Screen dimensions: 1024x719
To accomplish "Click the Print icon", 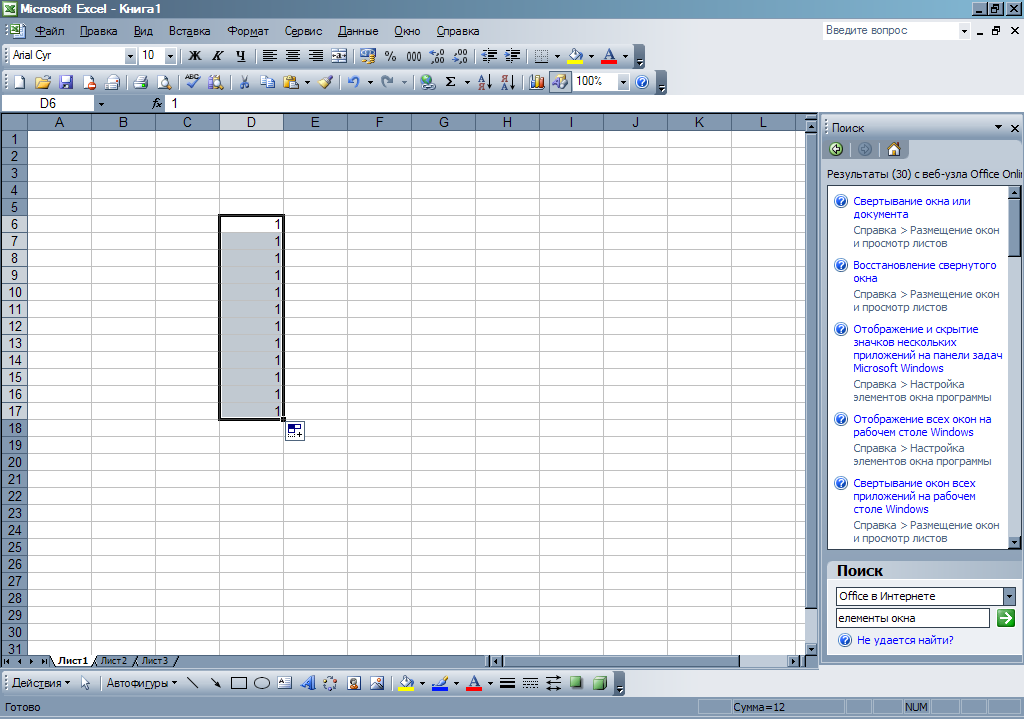I will click(140, 82).
